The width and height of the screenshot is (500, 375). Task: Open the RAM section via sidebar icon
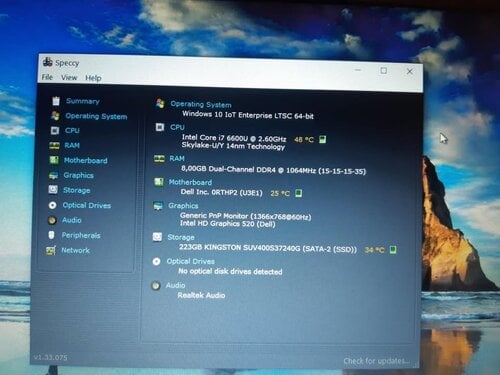[x=54, y=145]
